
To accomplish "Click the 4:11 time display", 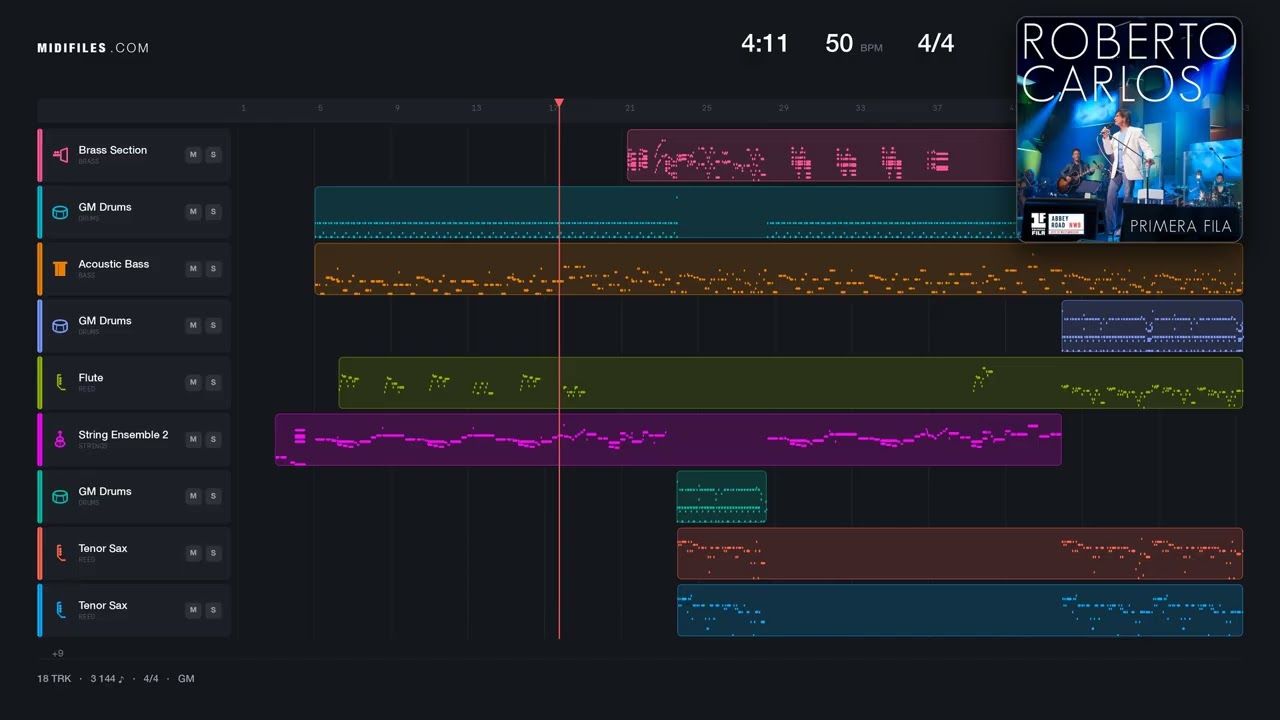I will (765, 44).
